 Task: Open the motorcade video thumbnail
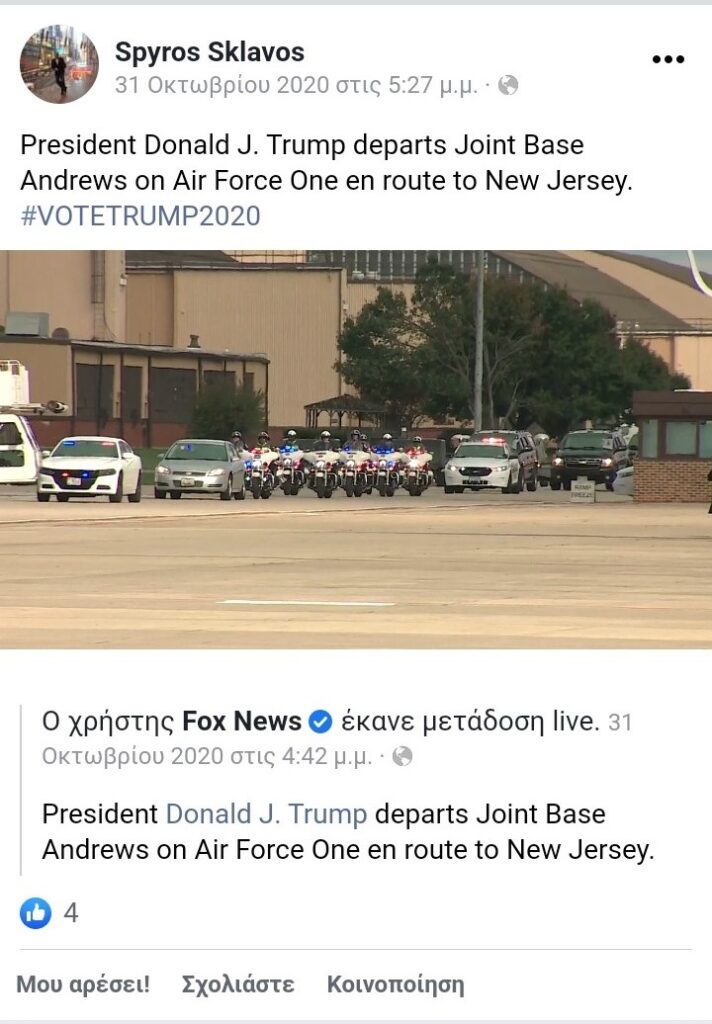[x=356, y=449]
